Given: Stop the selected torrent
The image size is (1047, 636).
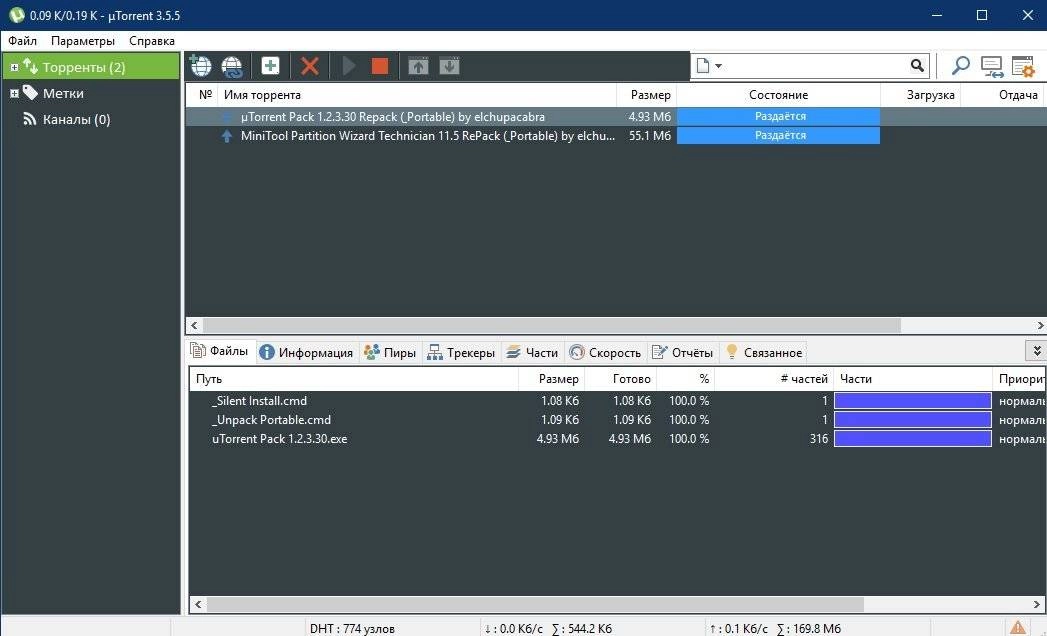Looking at the screenshot, I should pyautogui.click(x=379, y=65).
